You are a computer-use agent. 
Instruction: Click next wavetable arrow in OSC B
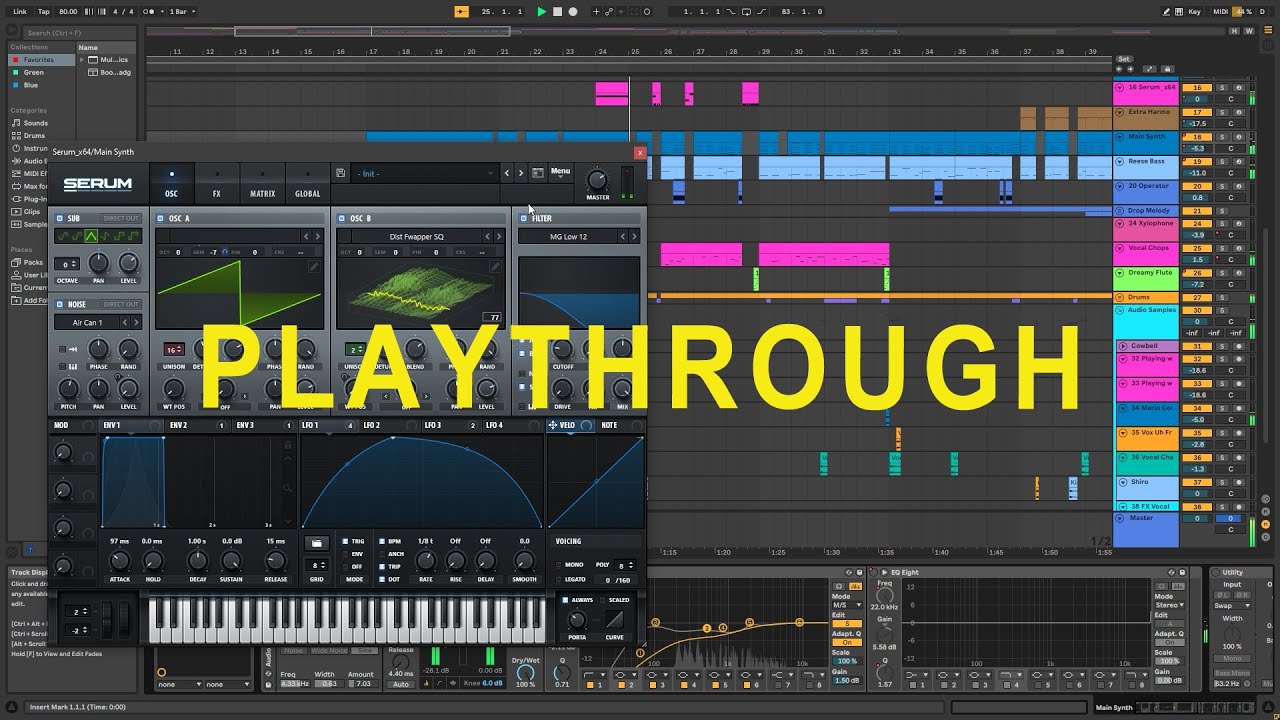click(x=499, y=237)
